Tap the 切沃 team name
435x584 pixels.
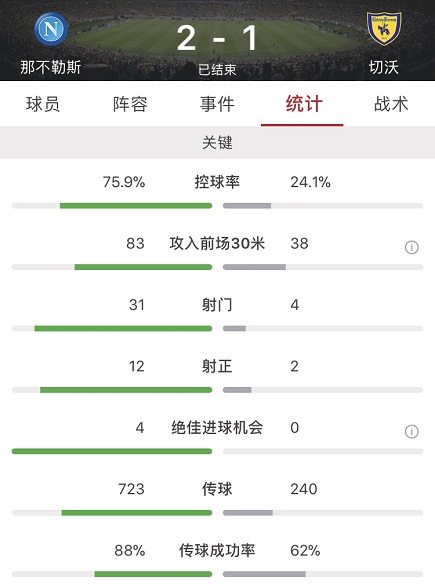[x=384, y=67]
